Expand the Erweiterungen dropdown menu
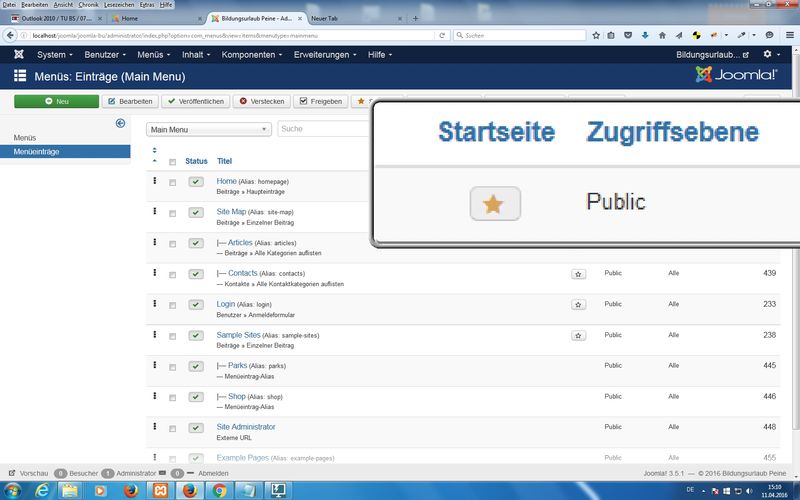 click(328, 54)
